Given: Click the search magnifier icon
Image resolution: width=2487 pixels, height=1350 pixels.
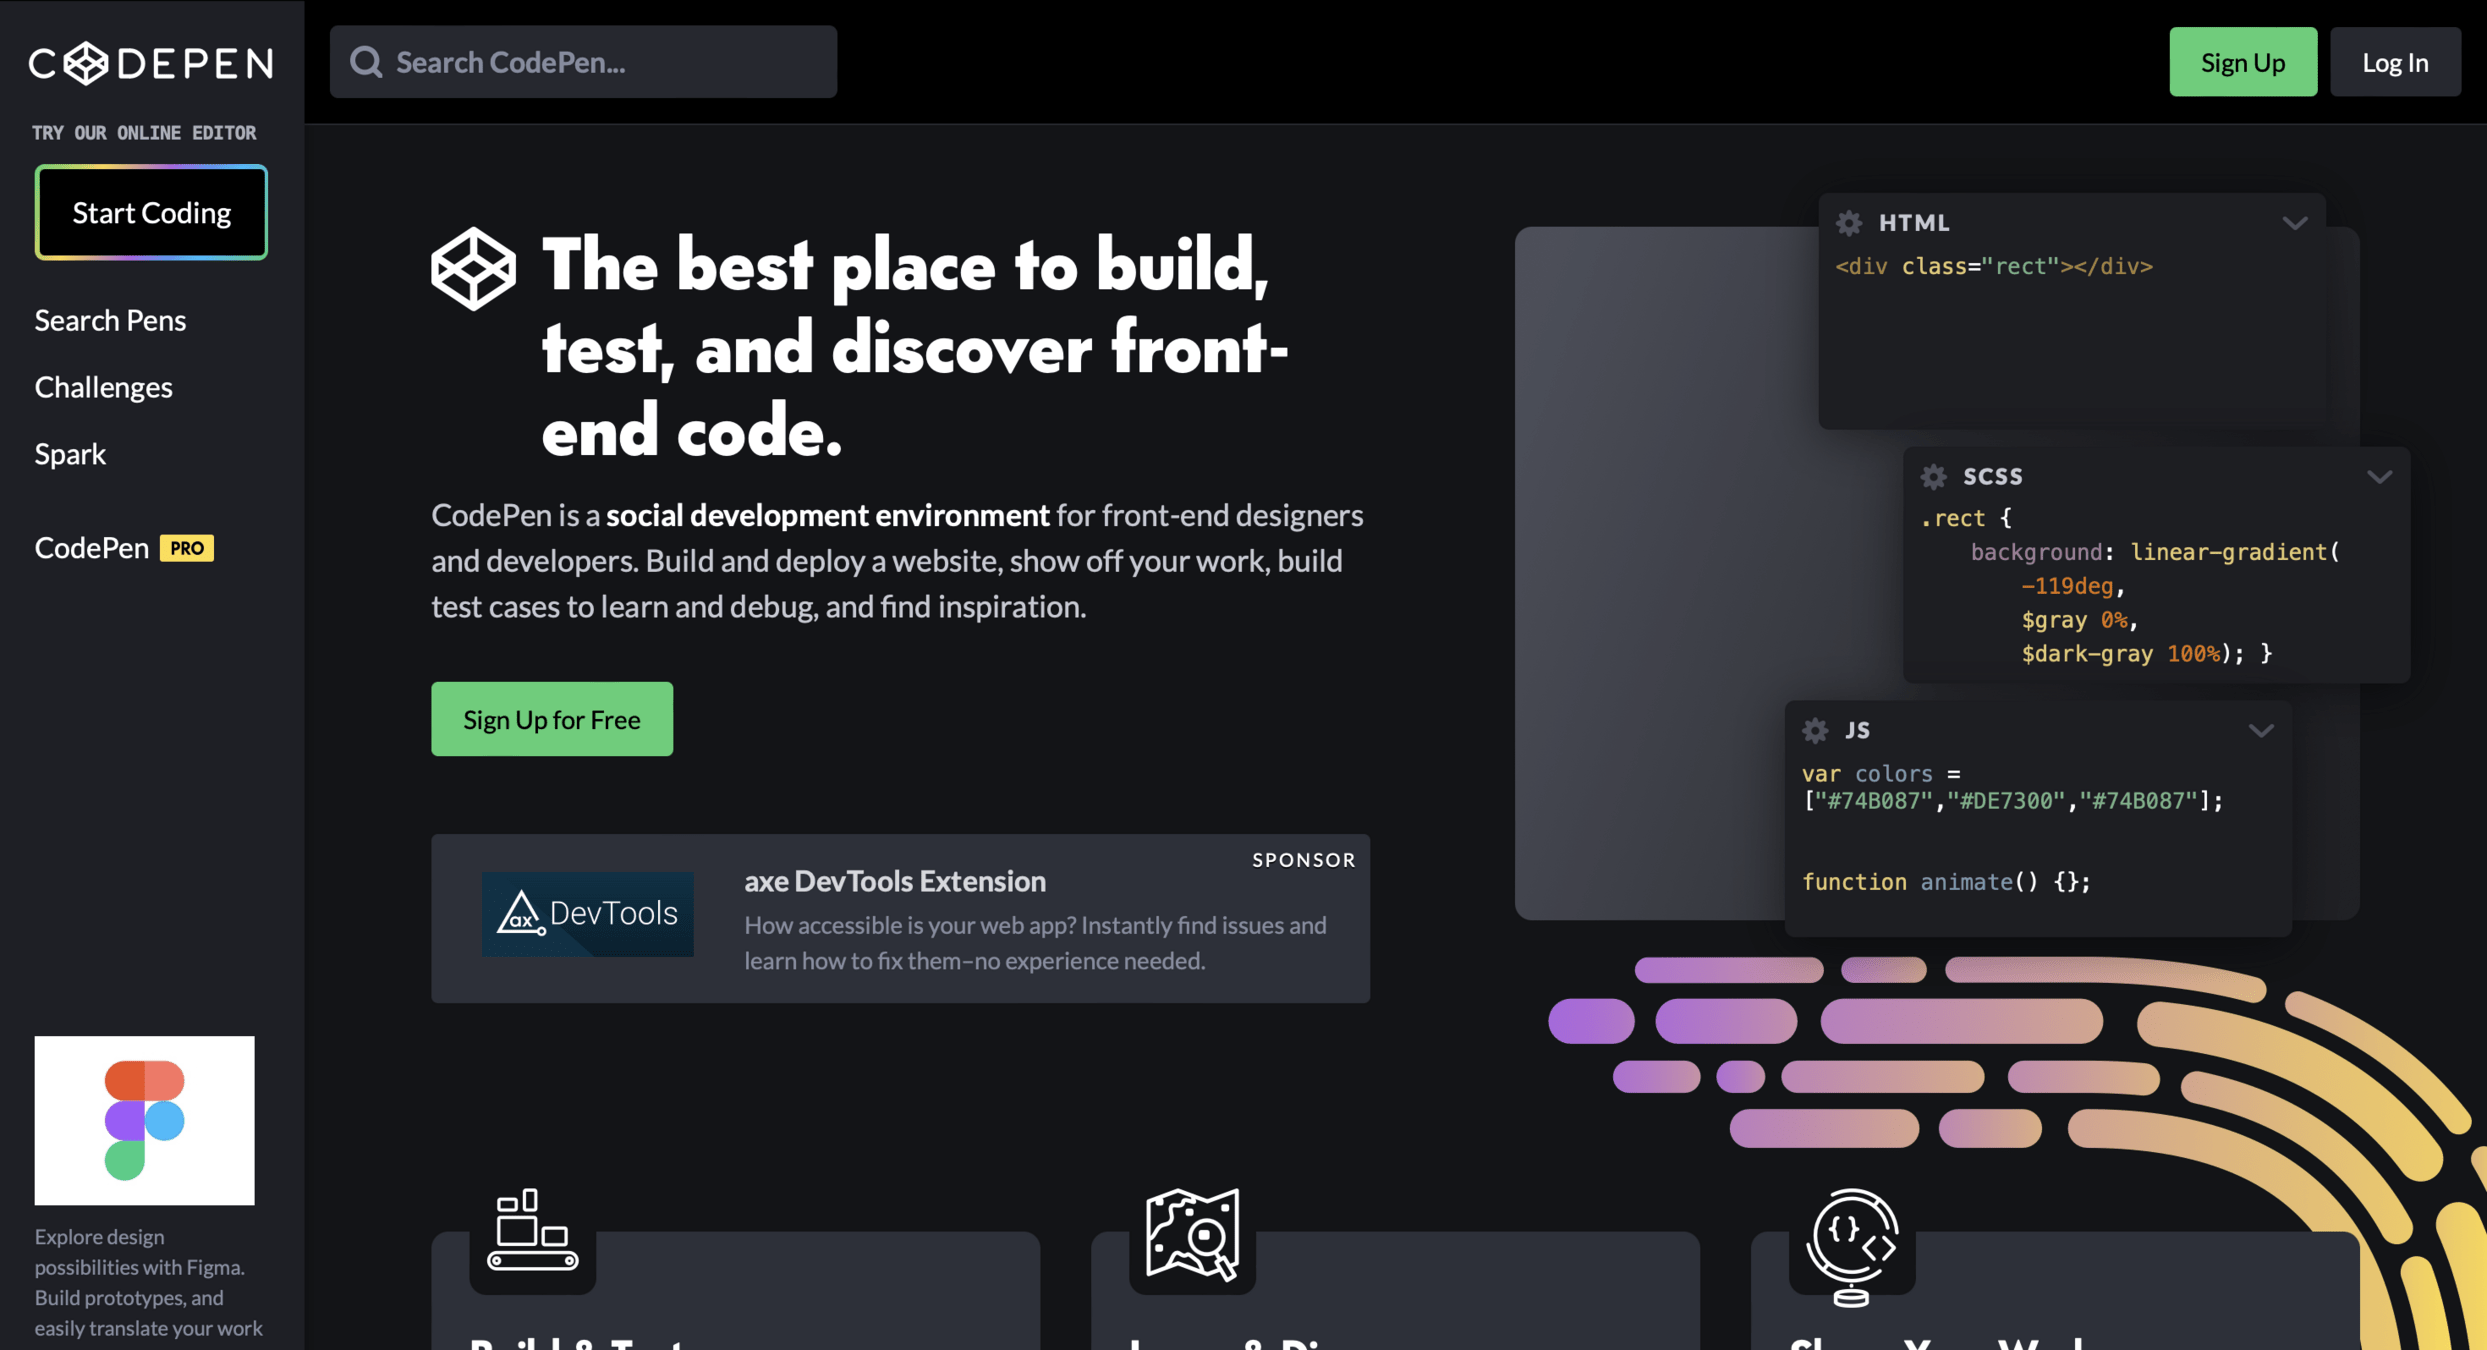Looking at the screenshot, I should 366,62.
